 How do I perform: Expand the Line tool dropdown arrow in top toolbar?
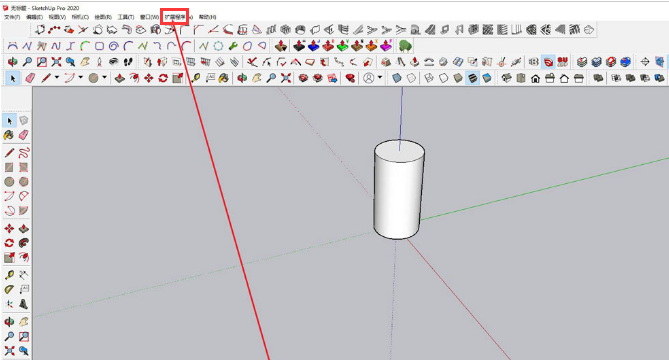pos(57,78)
